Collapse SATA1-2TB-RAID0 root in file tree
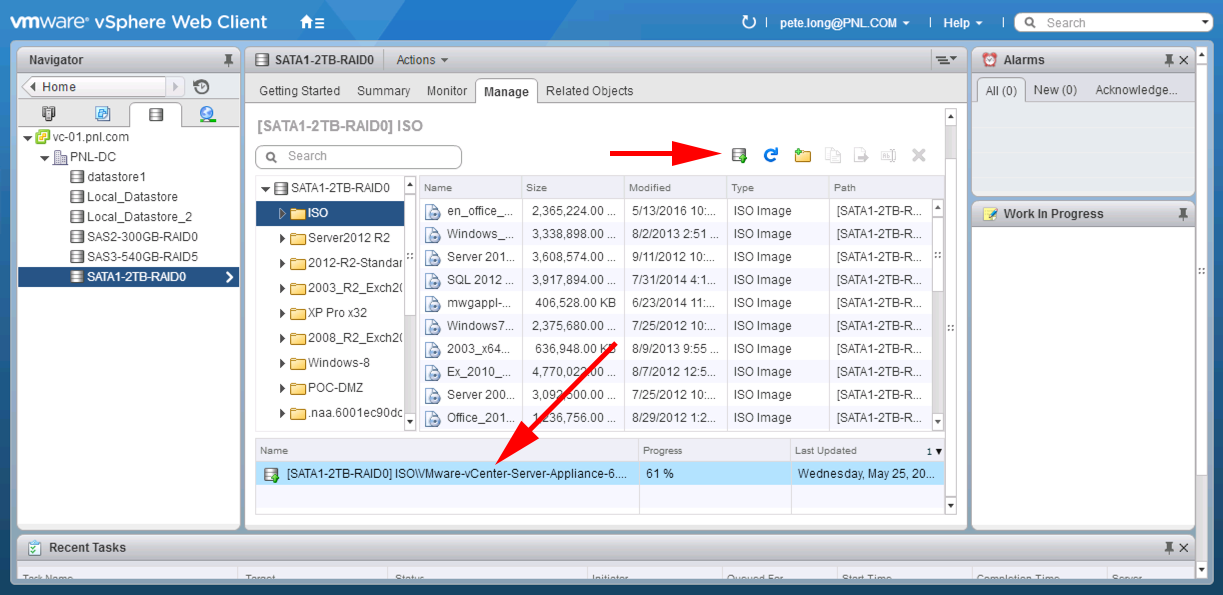This screenshot has width=1223, height=595. coord(265,188)
